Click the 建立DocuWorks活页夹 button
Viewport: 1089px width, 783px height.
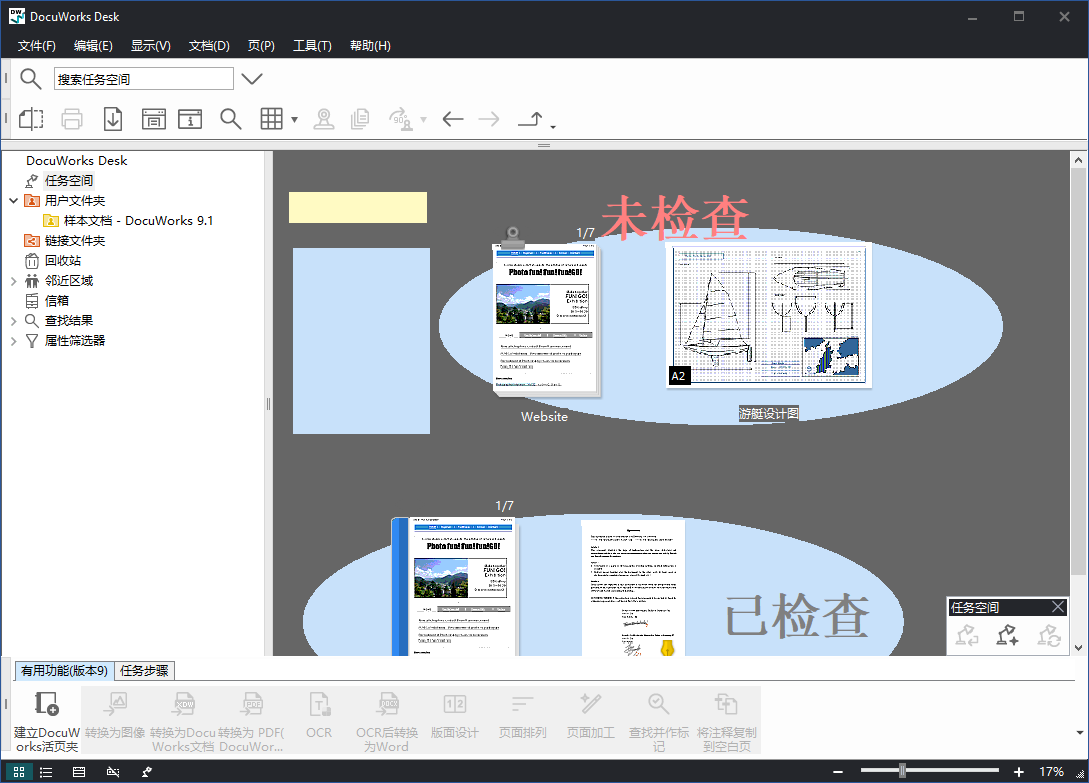click(46, 720)
